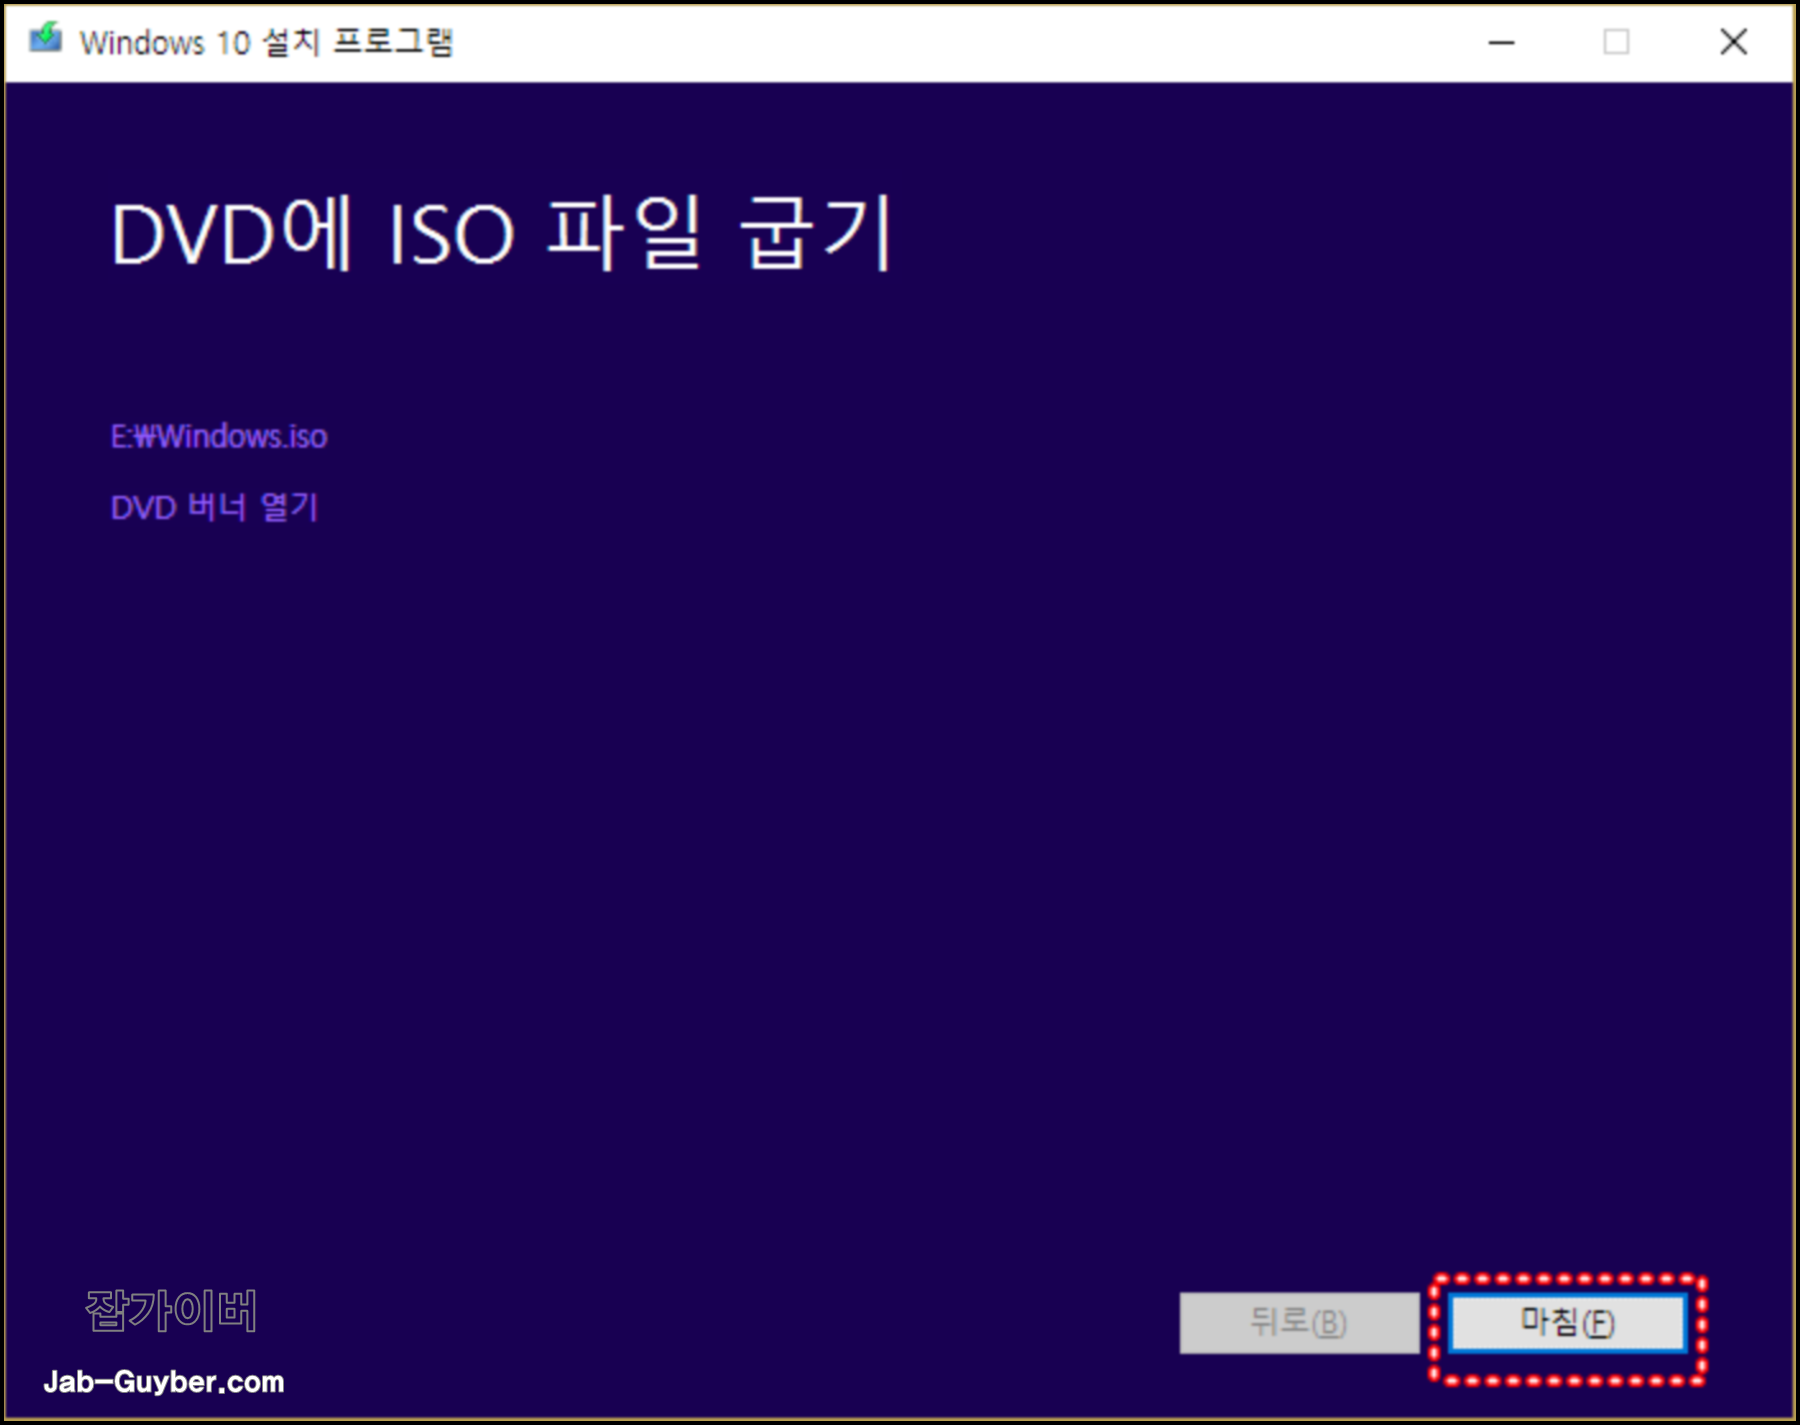Click the heading DVD에 ISO 파일 굽기
The height and width of the screenshot is (1425, 1800).
(x=501, y=234)
